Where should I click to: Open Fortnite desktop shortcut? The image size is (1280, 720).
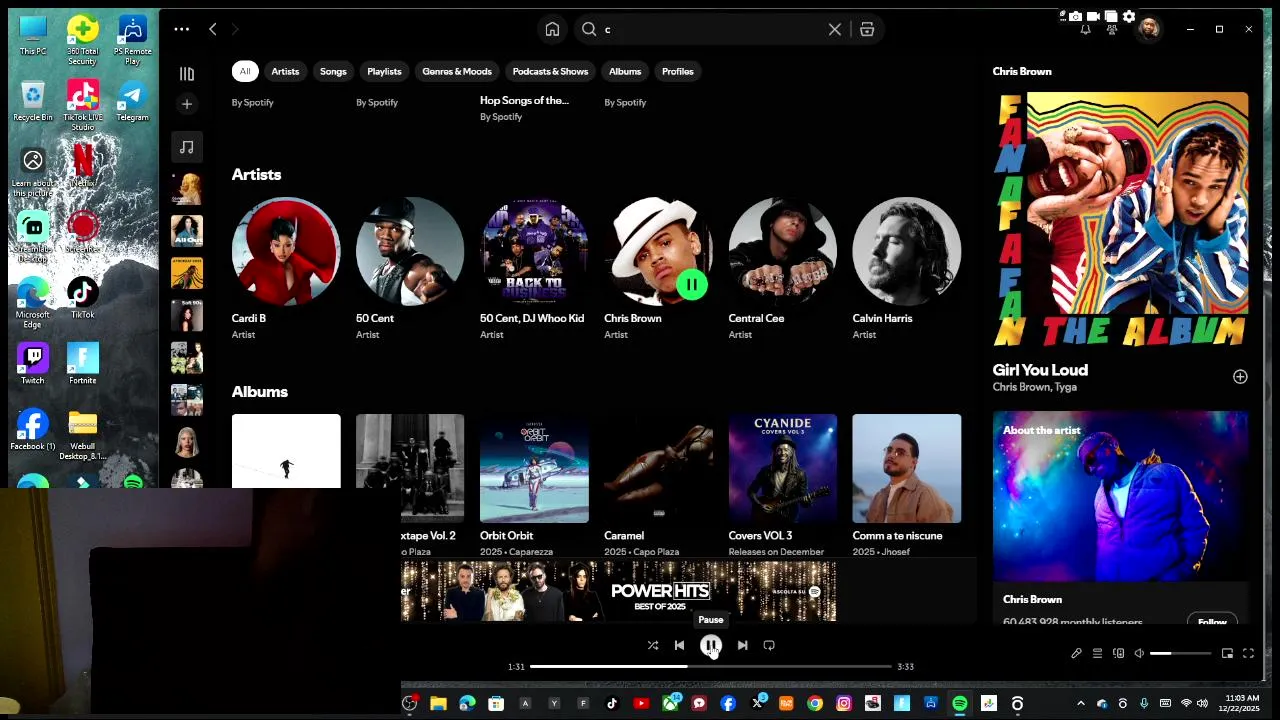83,365
